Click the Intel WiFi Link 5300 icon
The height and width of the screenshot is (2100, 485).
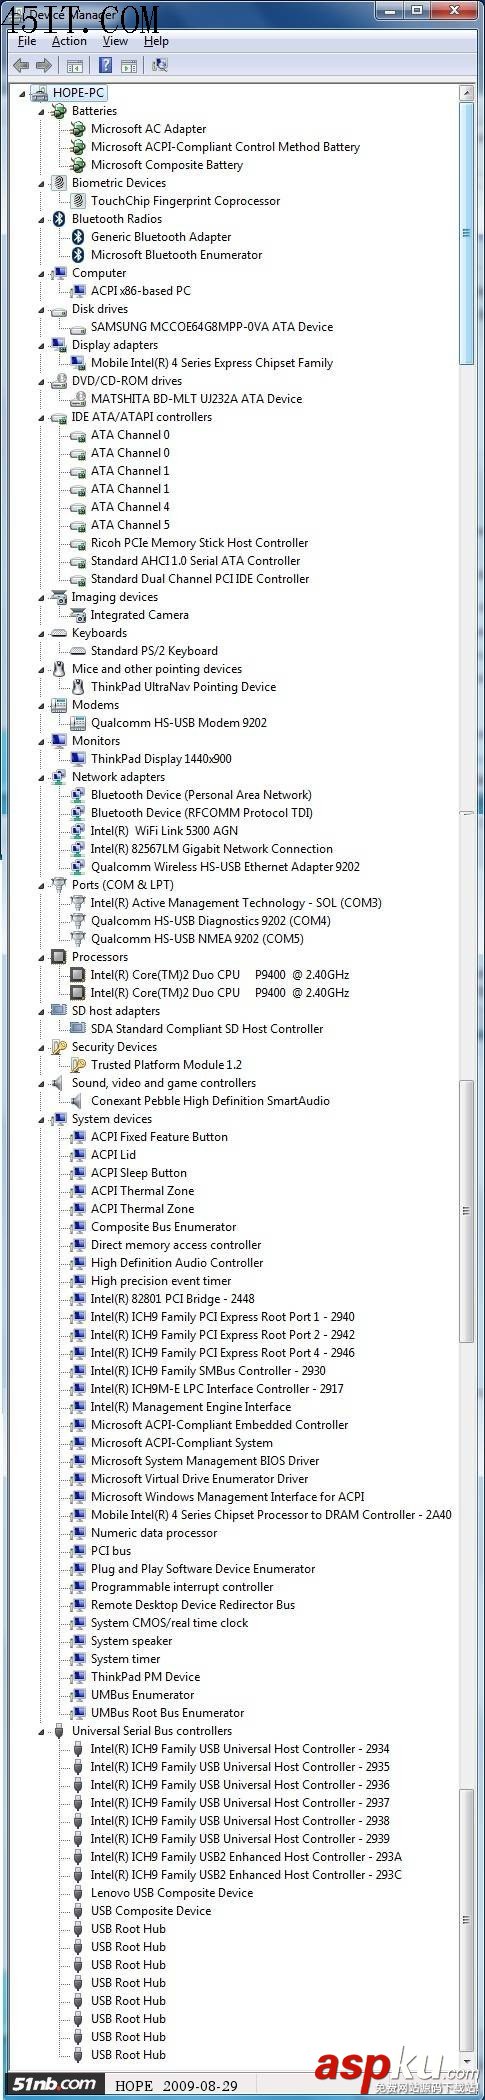(x=78, y=831)
